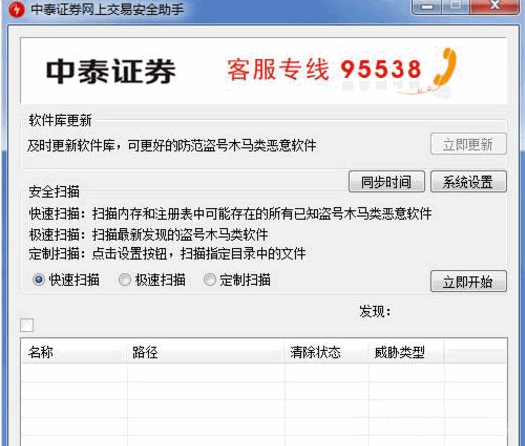Viewport: 525px width, 446px height.
Task: Click the 立即更新 button
Action: [x=468, y=144]
